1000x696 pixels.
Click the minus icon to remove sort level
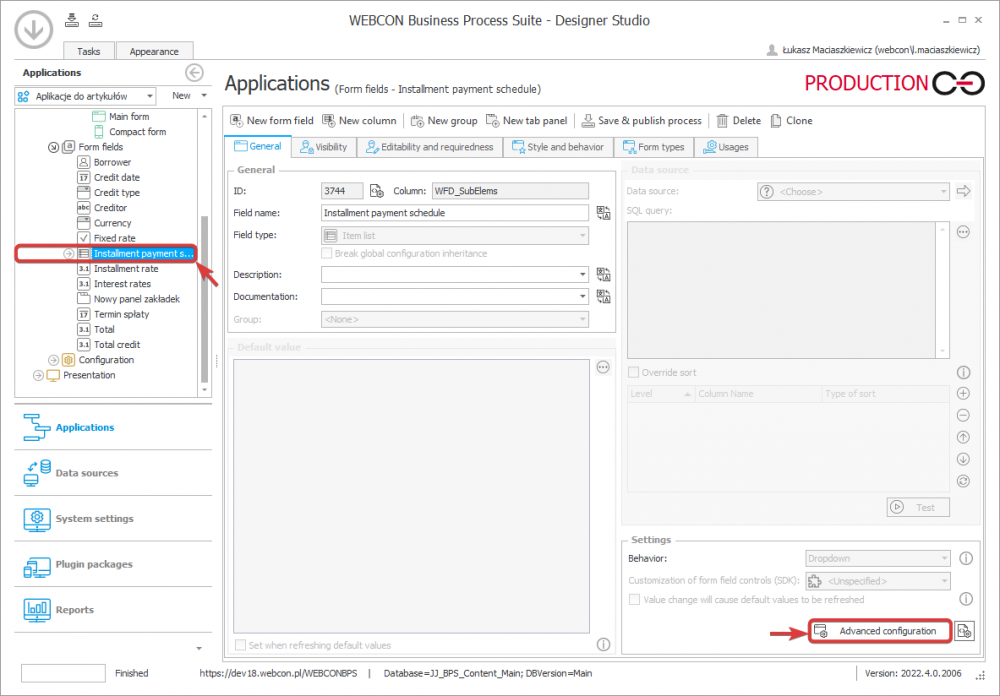point(963,415)
